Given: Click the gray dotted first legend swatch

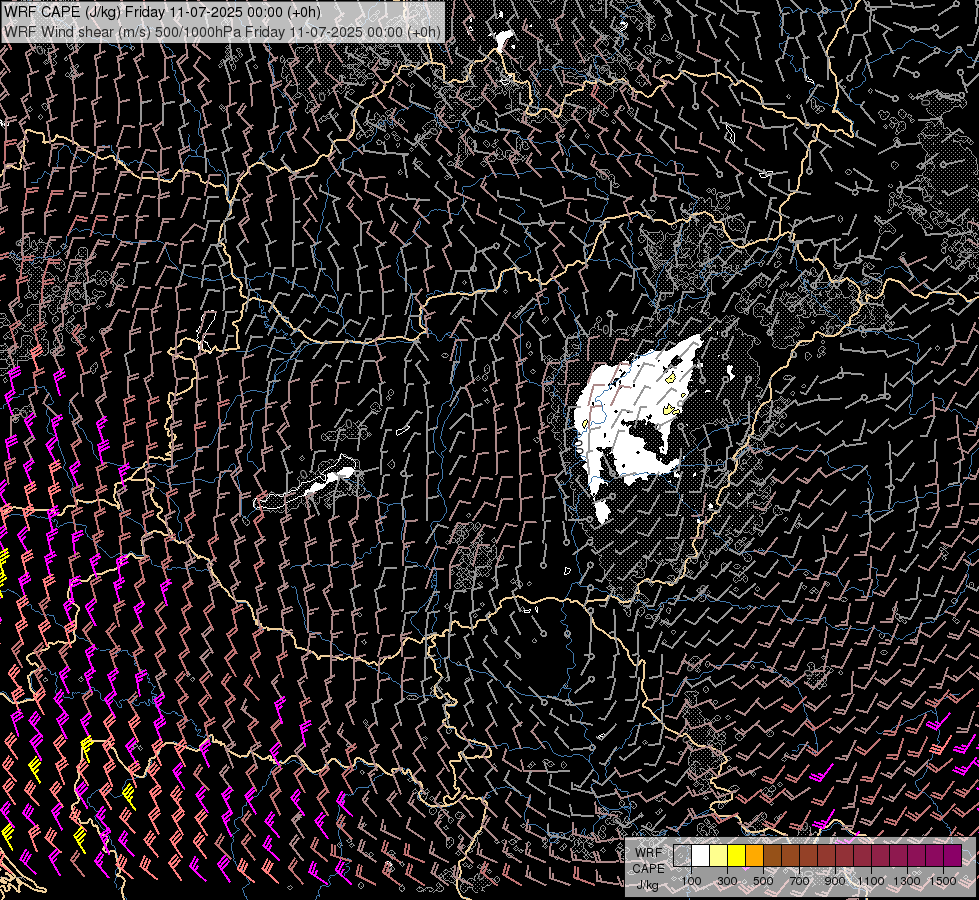Looking at the screenshot, I should pos(682,855).
